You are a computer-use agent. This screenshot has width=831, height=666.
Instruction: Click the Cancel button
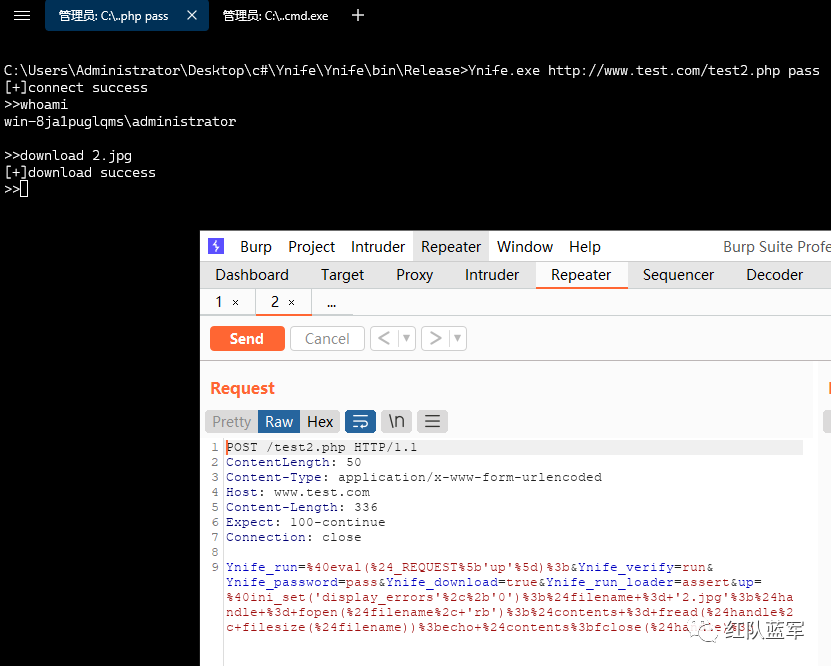pyautogui.click(x=327, y=339)
